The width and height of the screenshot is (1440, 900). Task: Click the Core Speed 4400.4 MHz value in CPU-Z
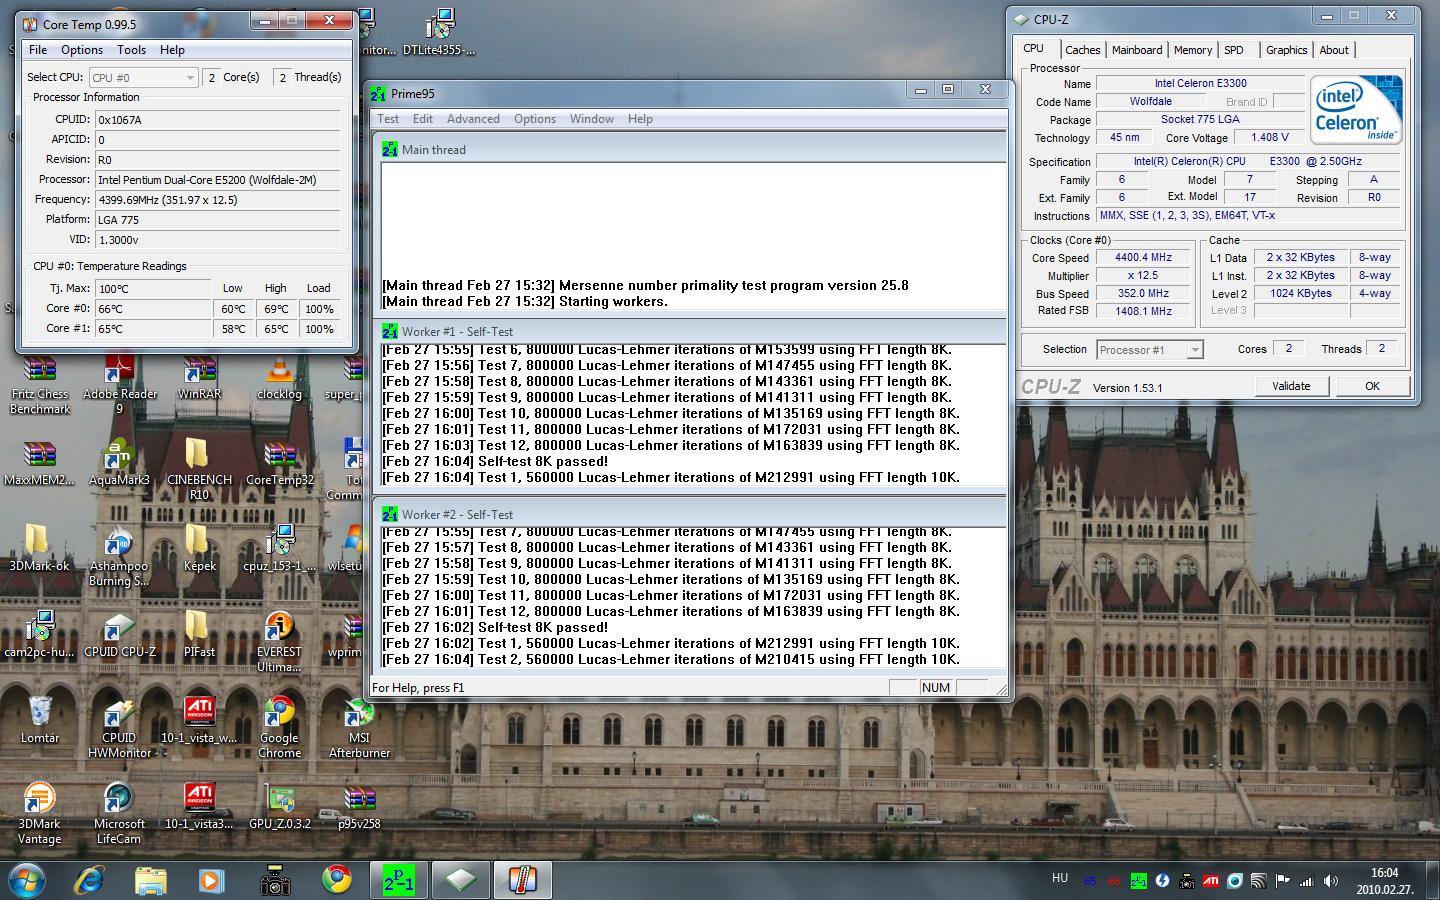tap(1143, 257)
